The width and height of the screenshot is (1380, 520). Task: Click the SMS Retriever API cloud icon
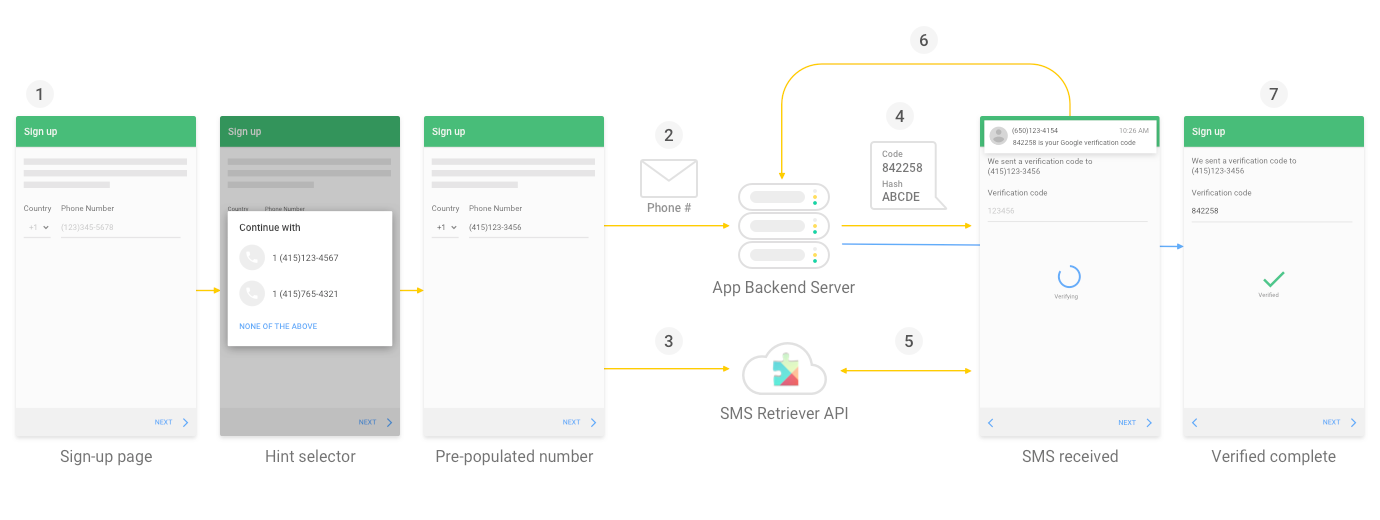(784, 370)
